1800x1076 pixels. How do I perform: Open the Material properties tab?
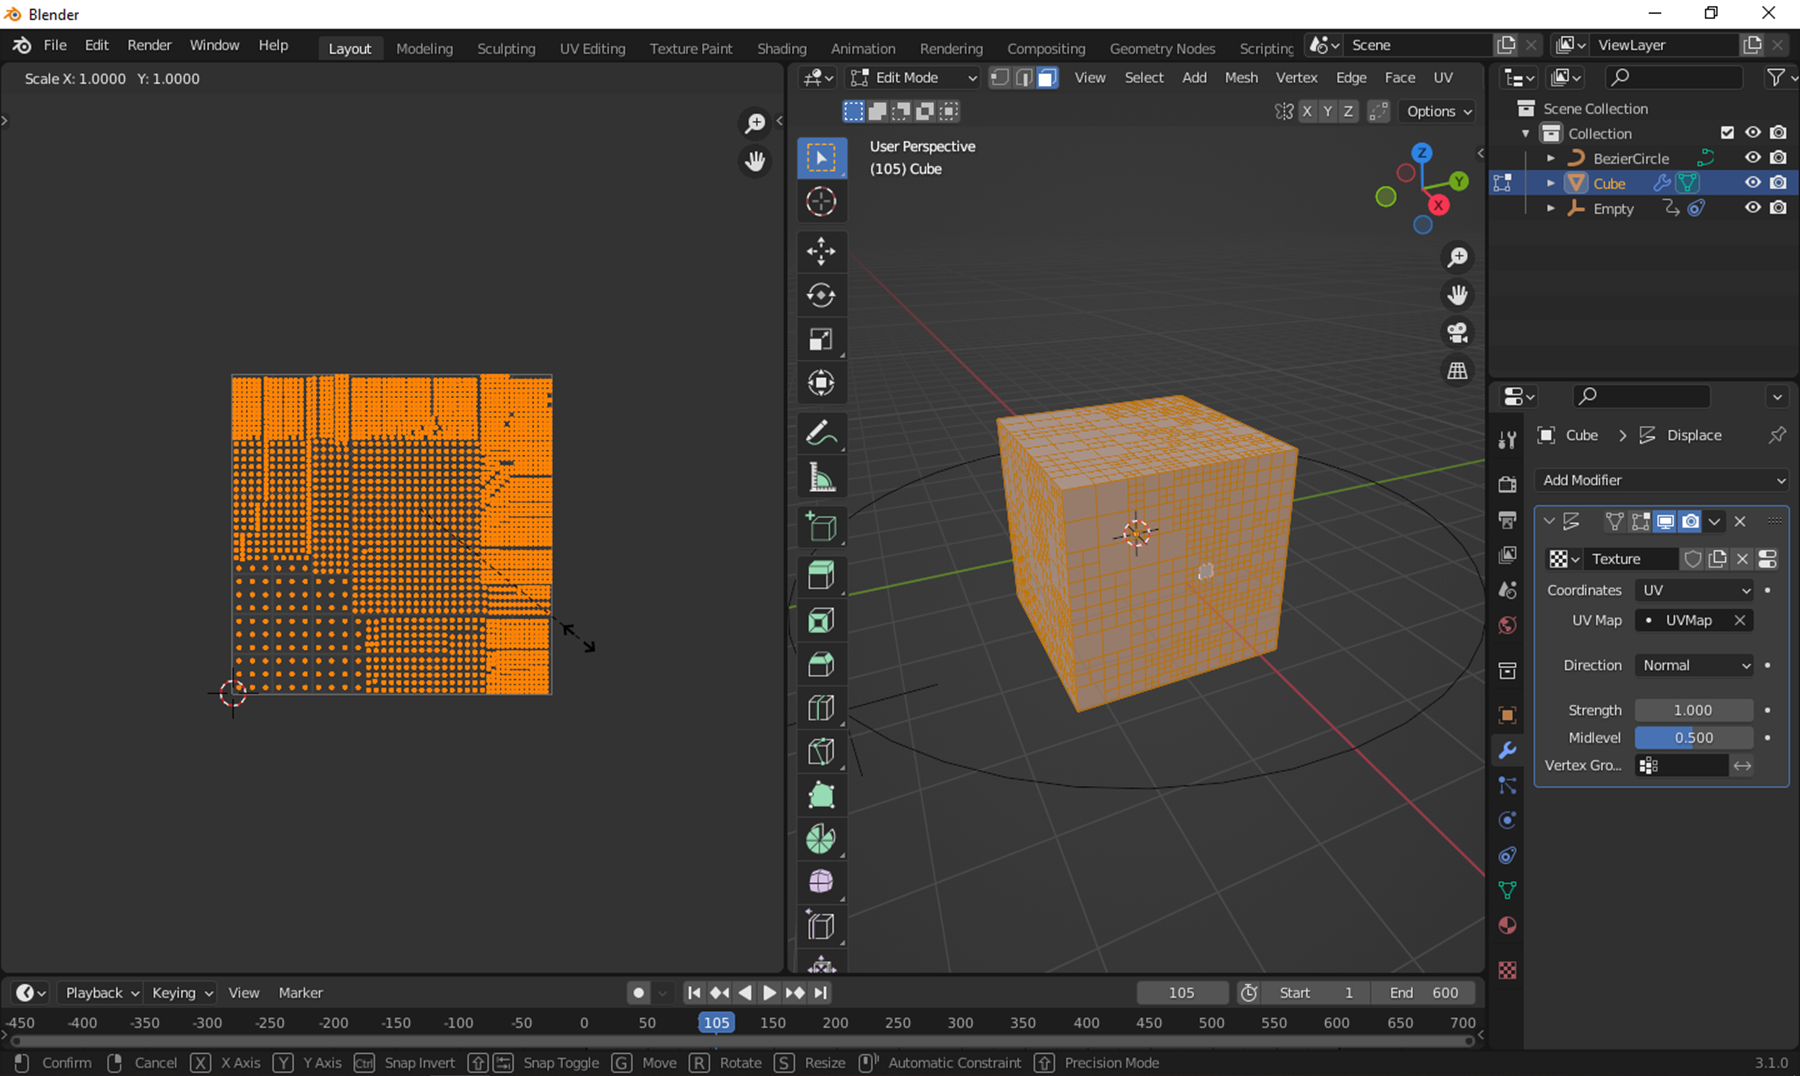[x=1507, y=925]
